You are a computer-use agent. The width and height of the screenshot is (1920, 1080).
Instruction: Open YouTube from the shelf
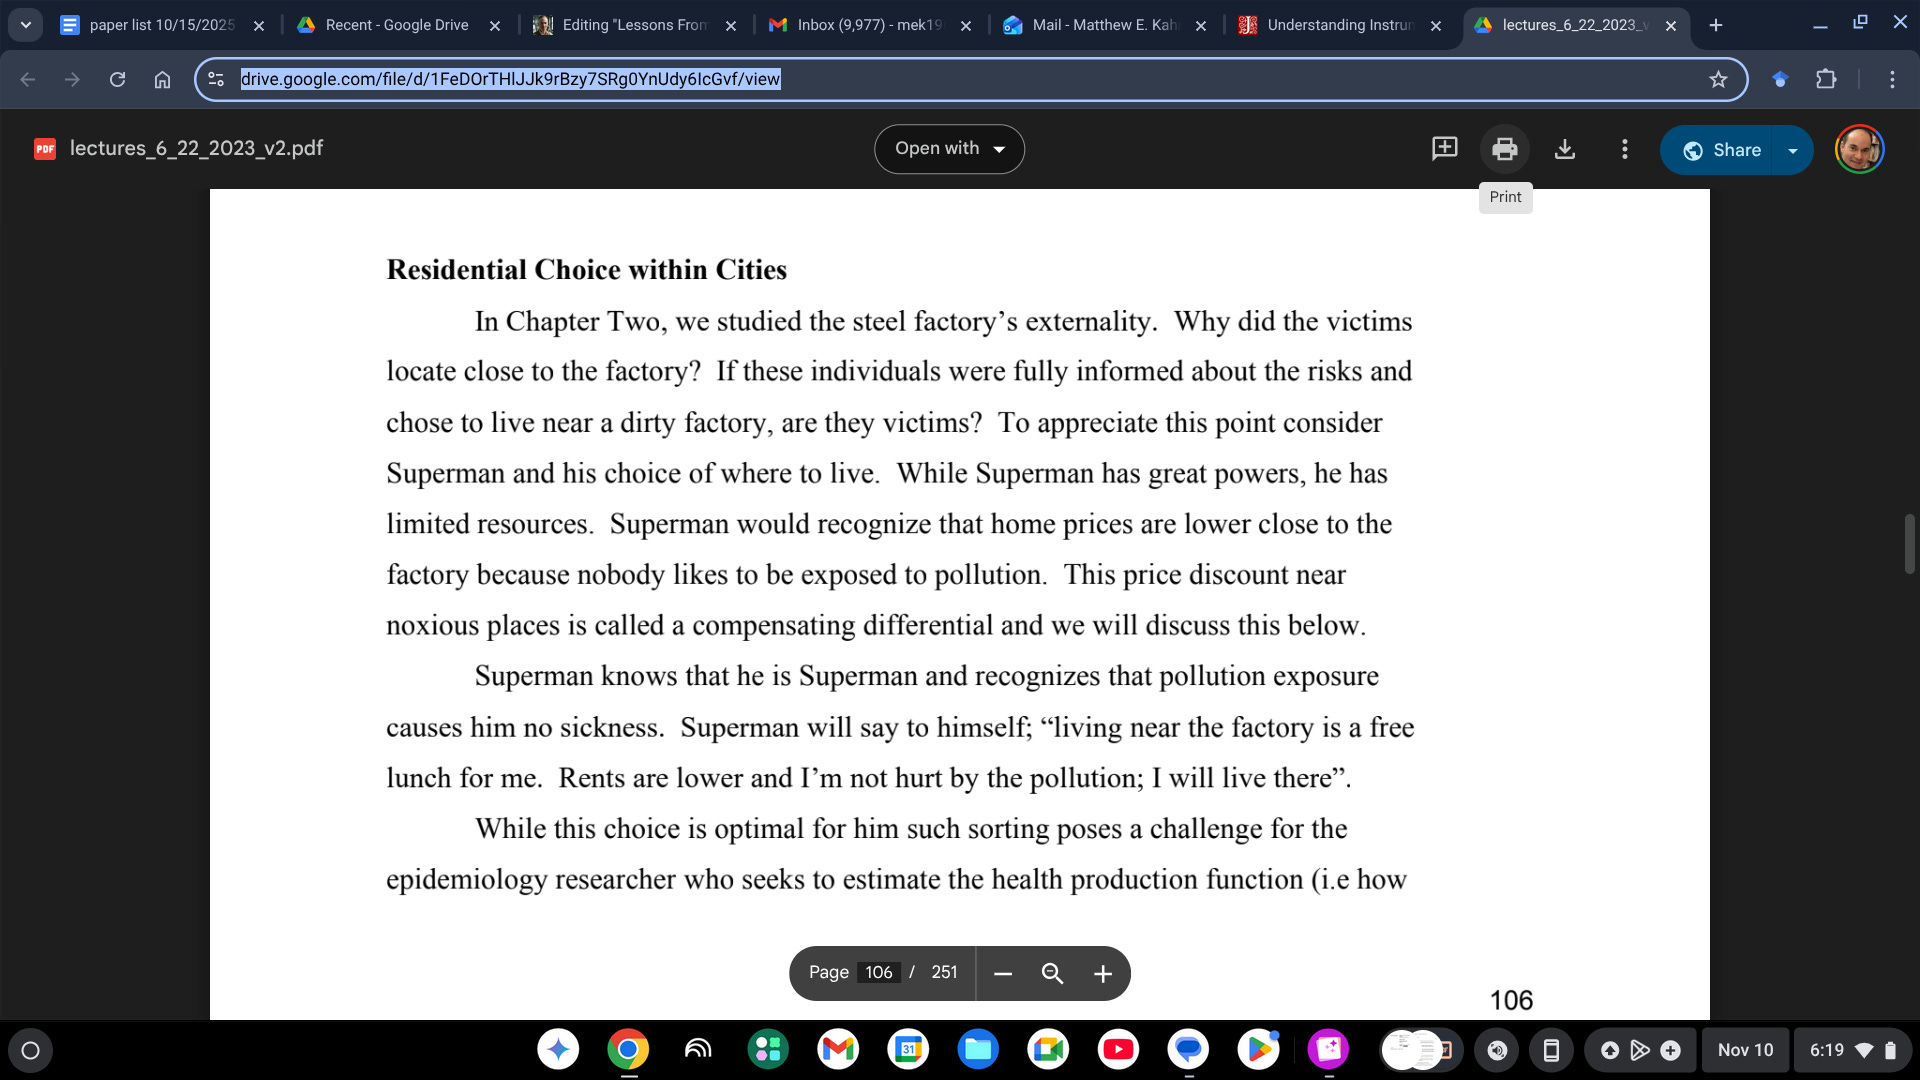tap(1118, 1050)
